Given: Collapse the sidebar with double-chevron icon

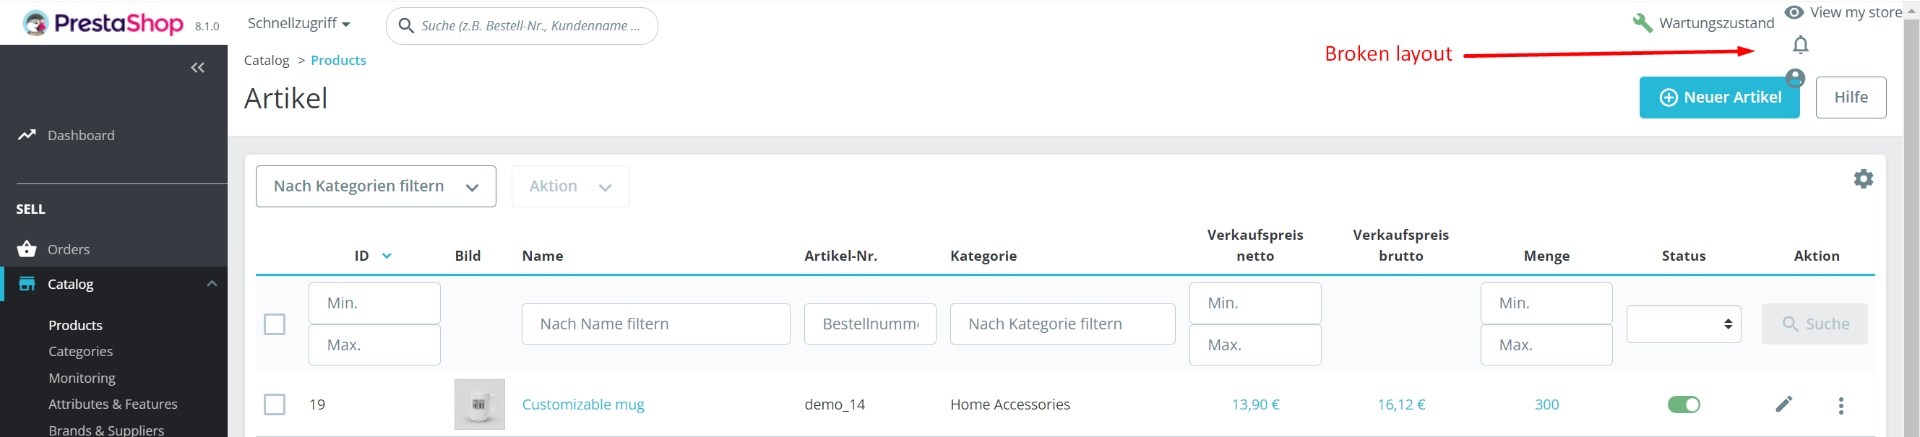Looking at the screenshot, I should 198,68.
